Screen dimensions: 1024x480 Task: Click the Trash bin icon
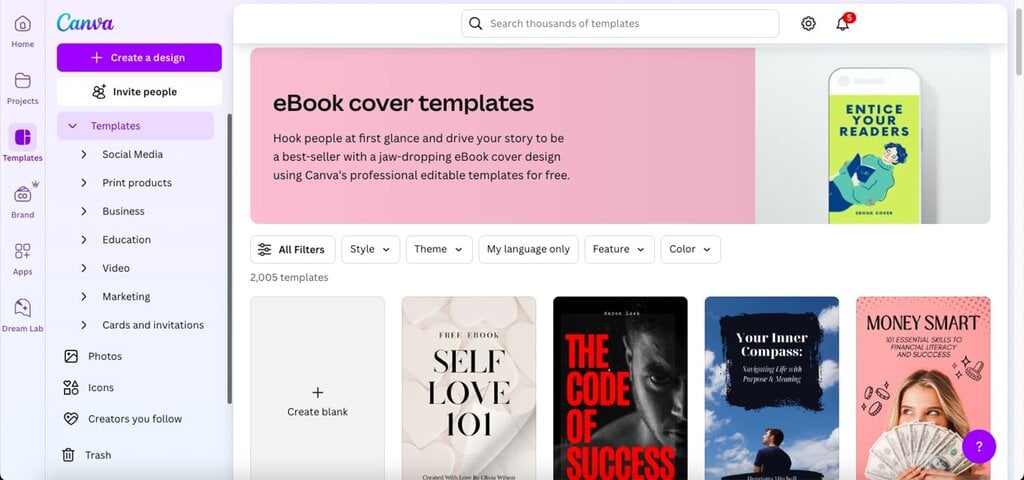(68, 455)
